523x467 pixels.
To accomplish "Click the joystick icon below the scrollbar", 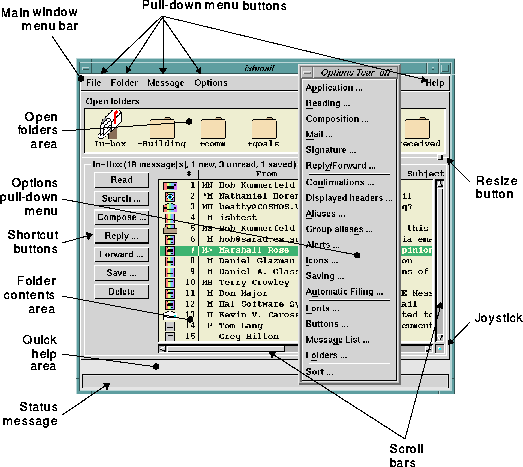I will point(440,349).
